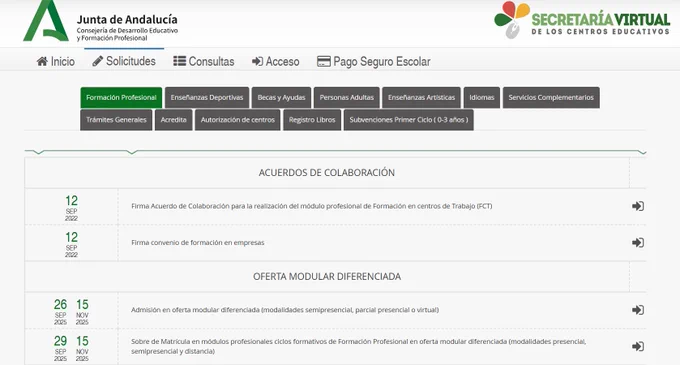Screen dimensions: 680x365
Task: Open the Acceso menu item
Action: tap(276, 62)
